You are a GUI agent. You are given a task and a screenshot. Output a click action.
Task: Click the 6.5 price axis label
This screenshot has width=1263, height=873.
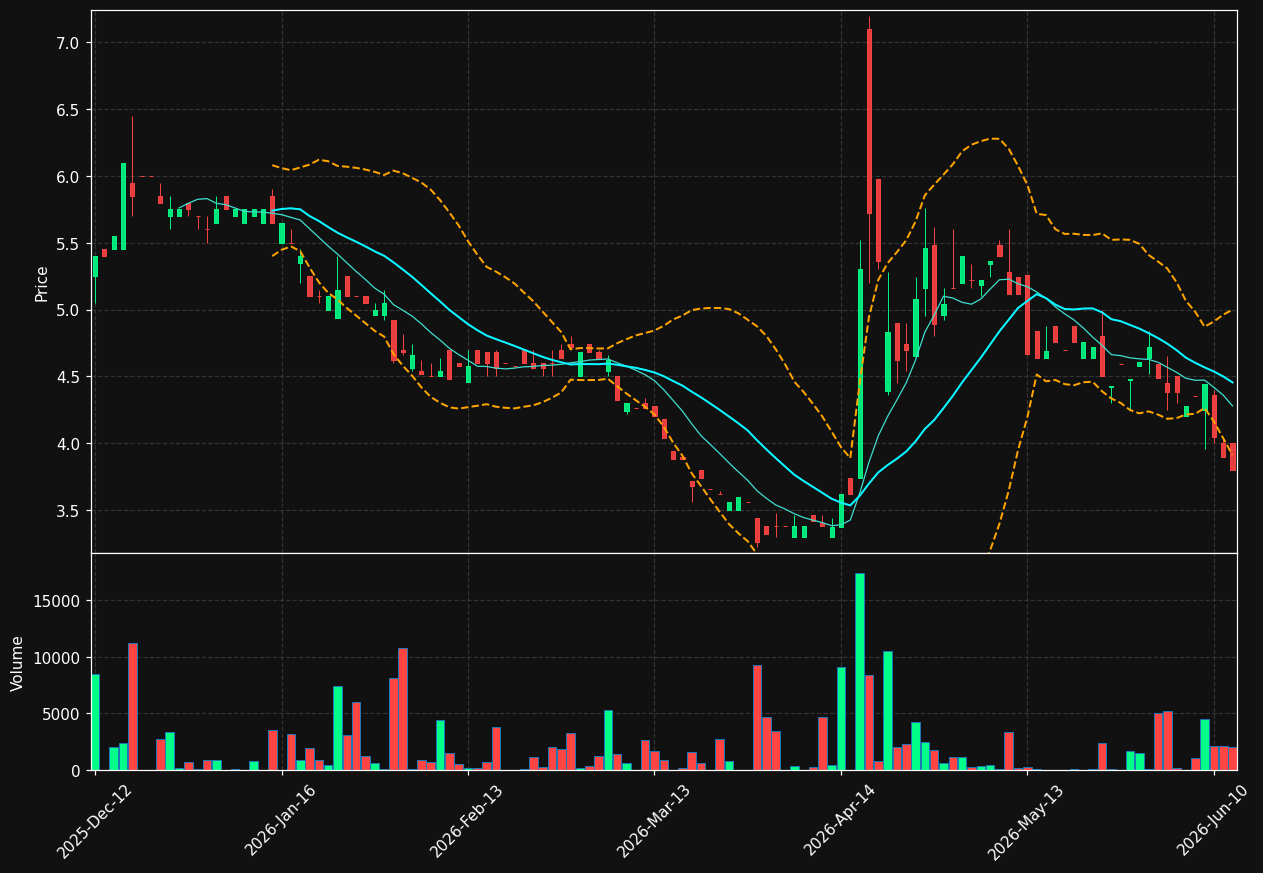click(69, 109)
